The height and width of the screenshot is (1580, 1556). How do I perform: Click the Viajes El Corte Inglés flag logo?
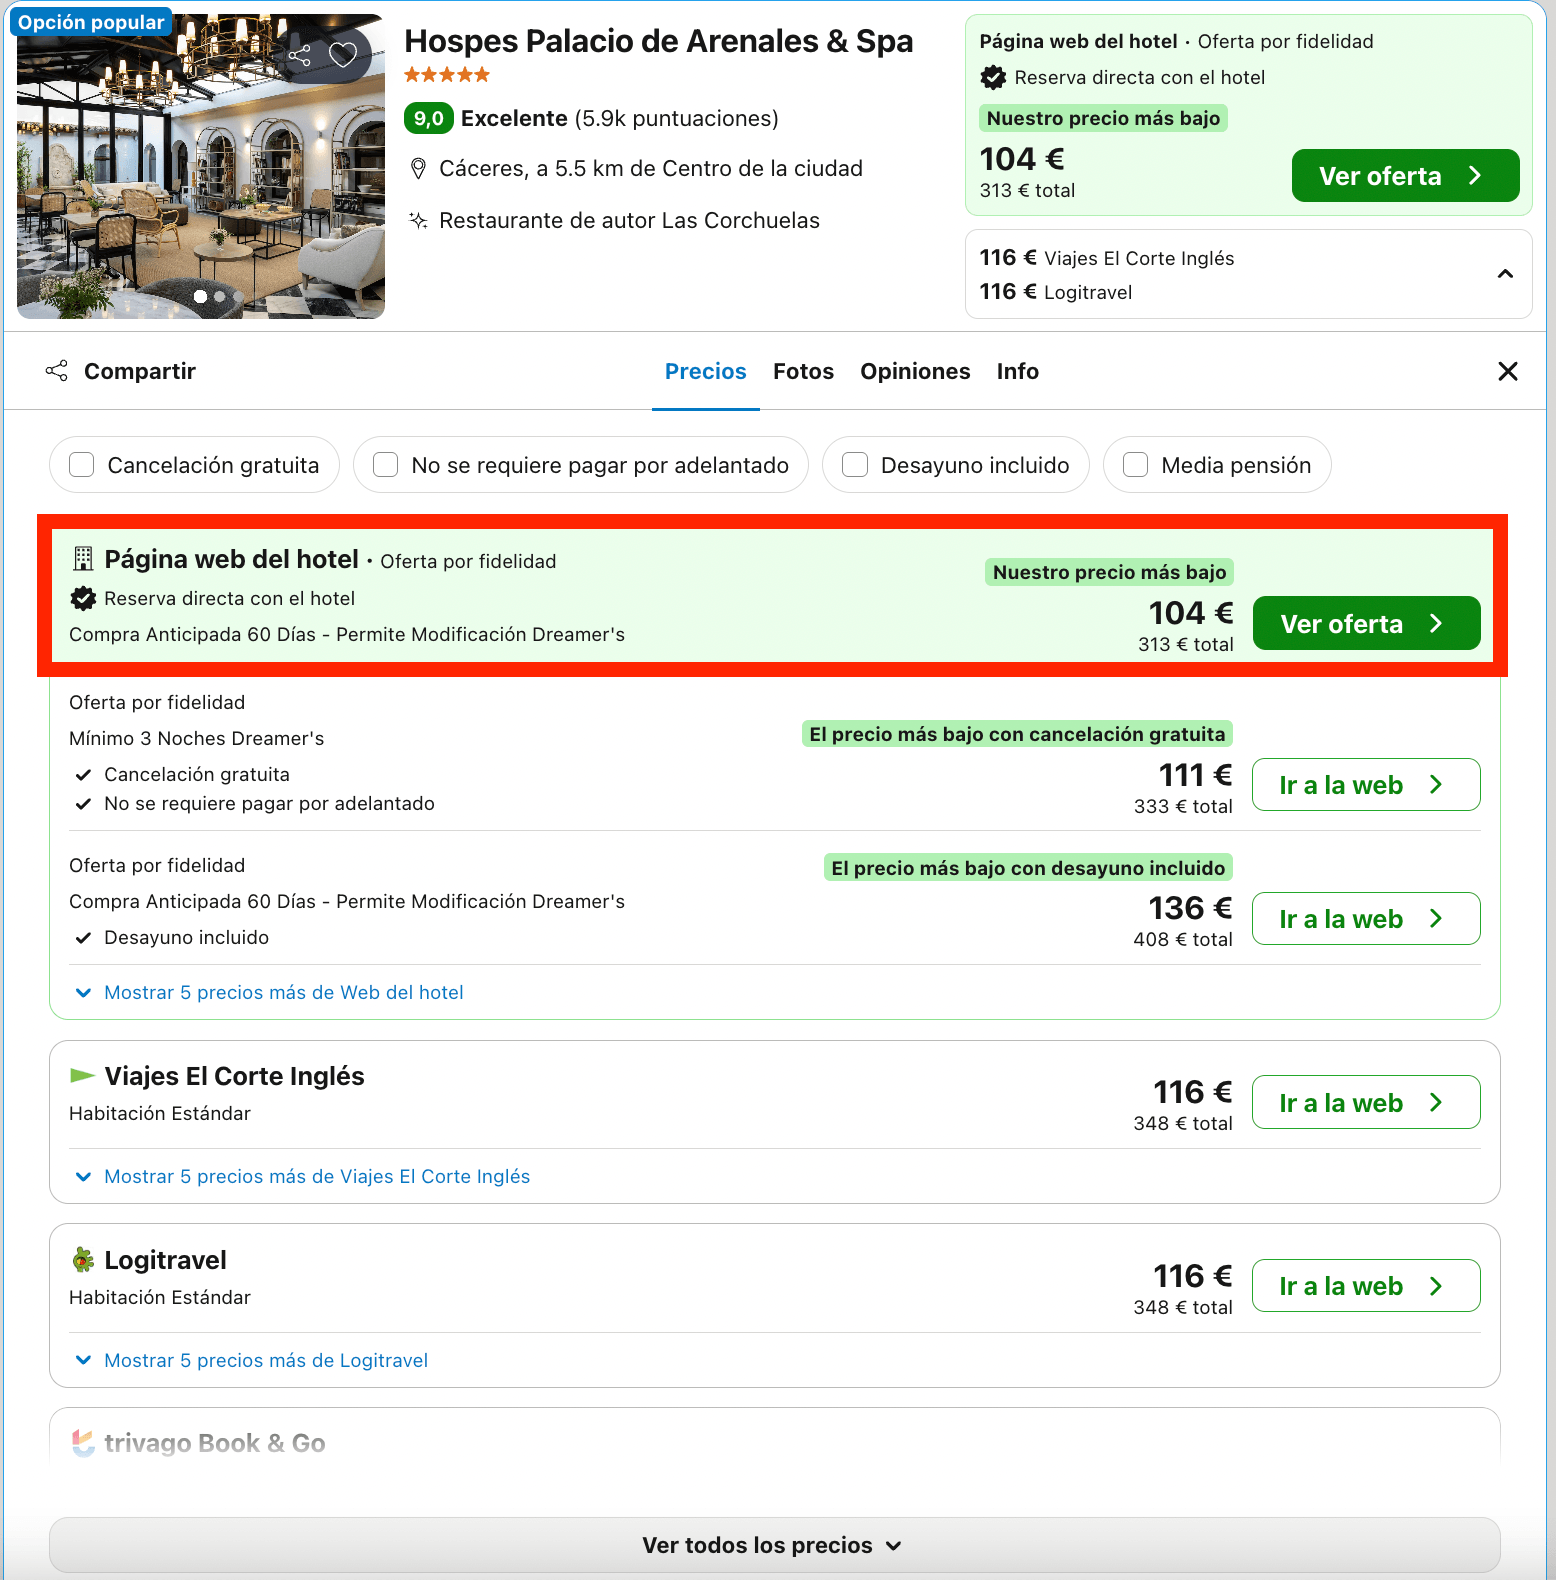(x=82, y=1076)
